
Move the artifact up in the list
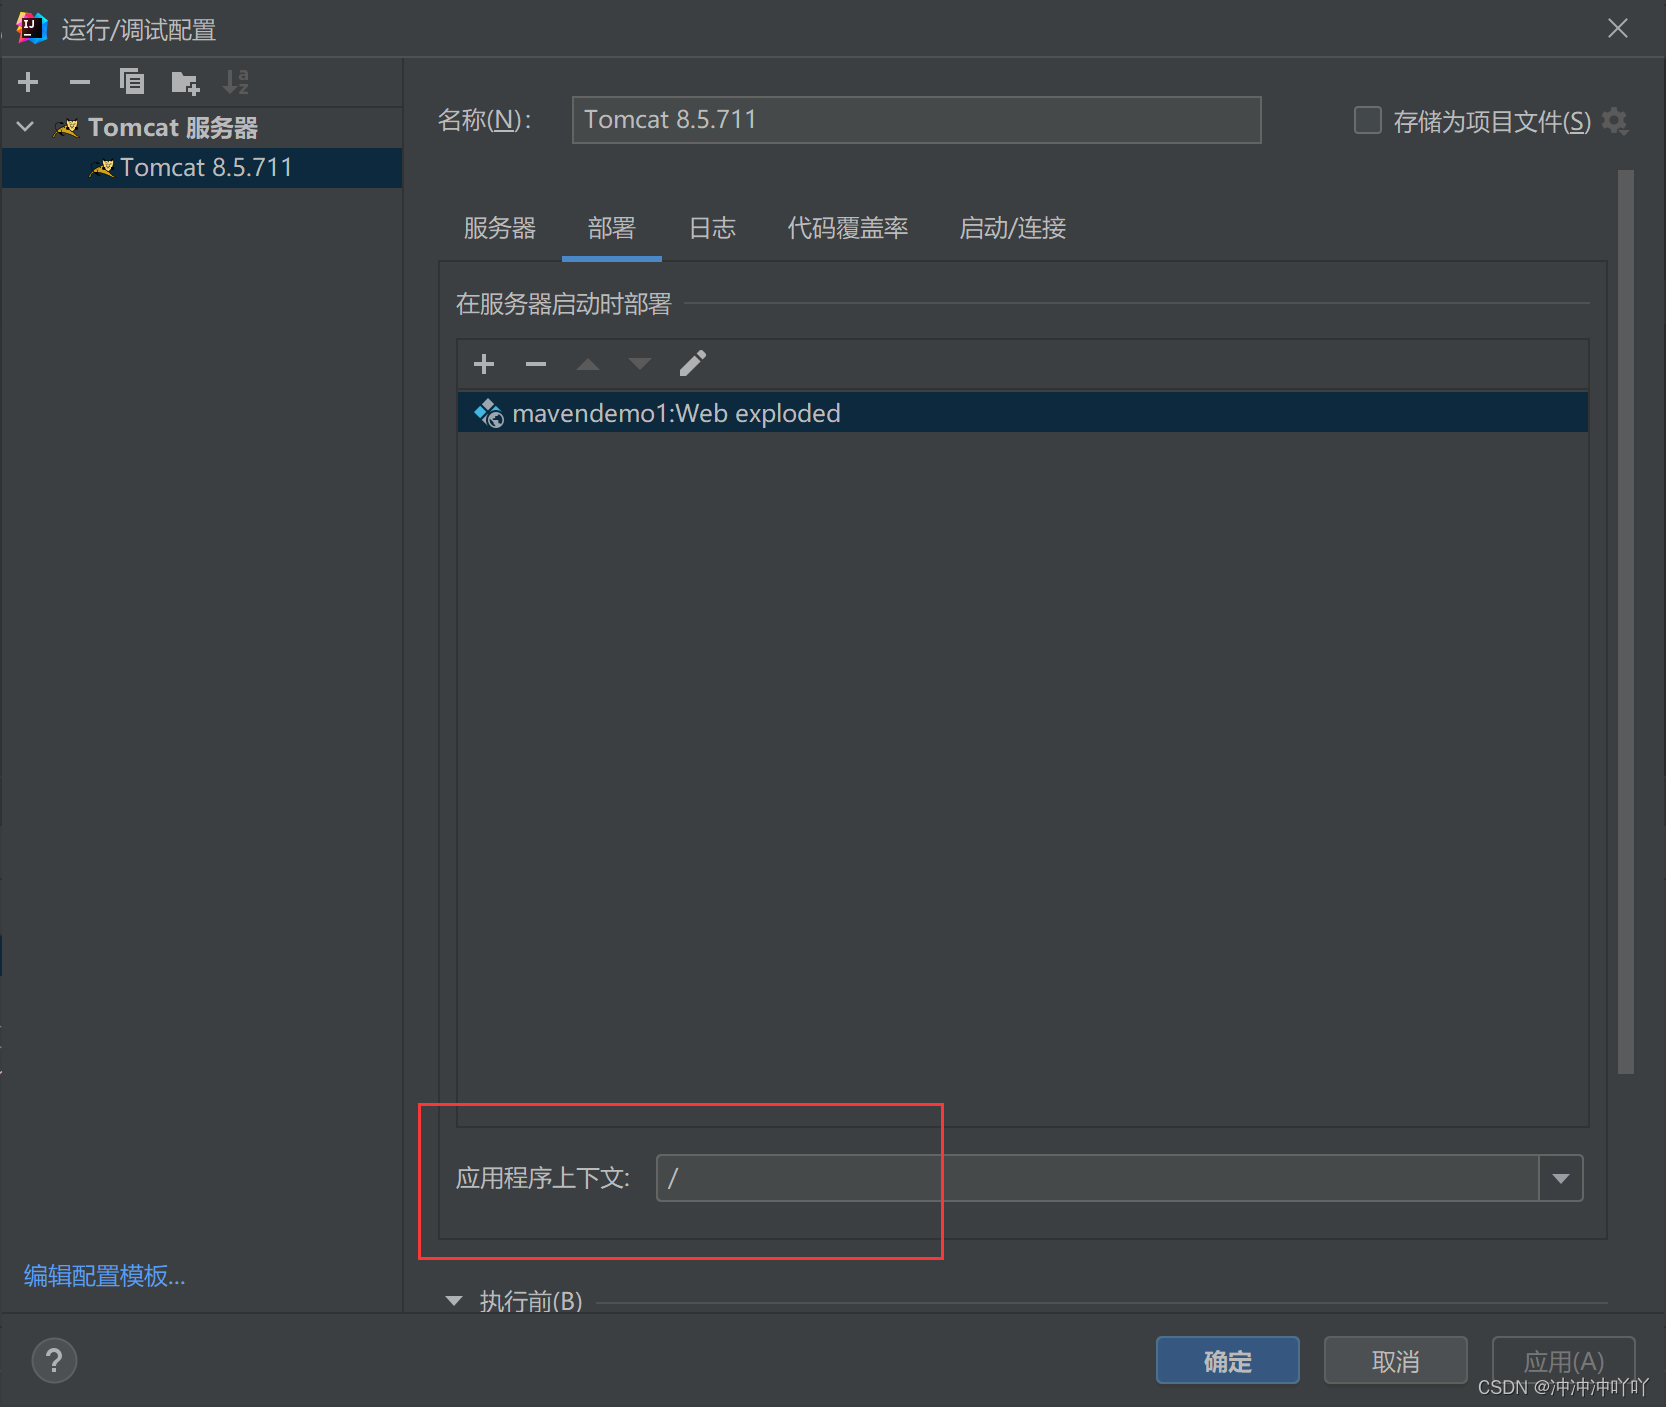coord(588,364)
